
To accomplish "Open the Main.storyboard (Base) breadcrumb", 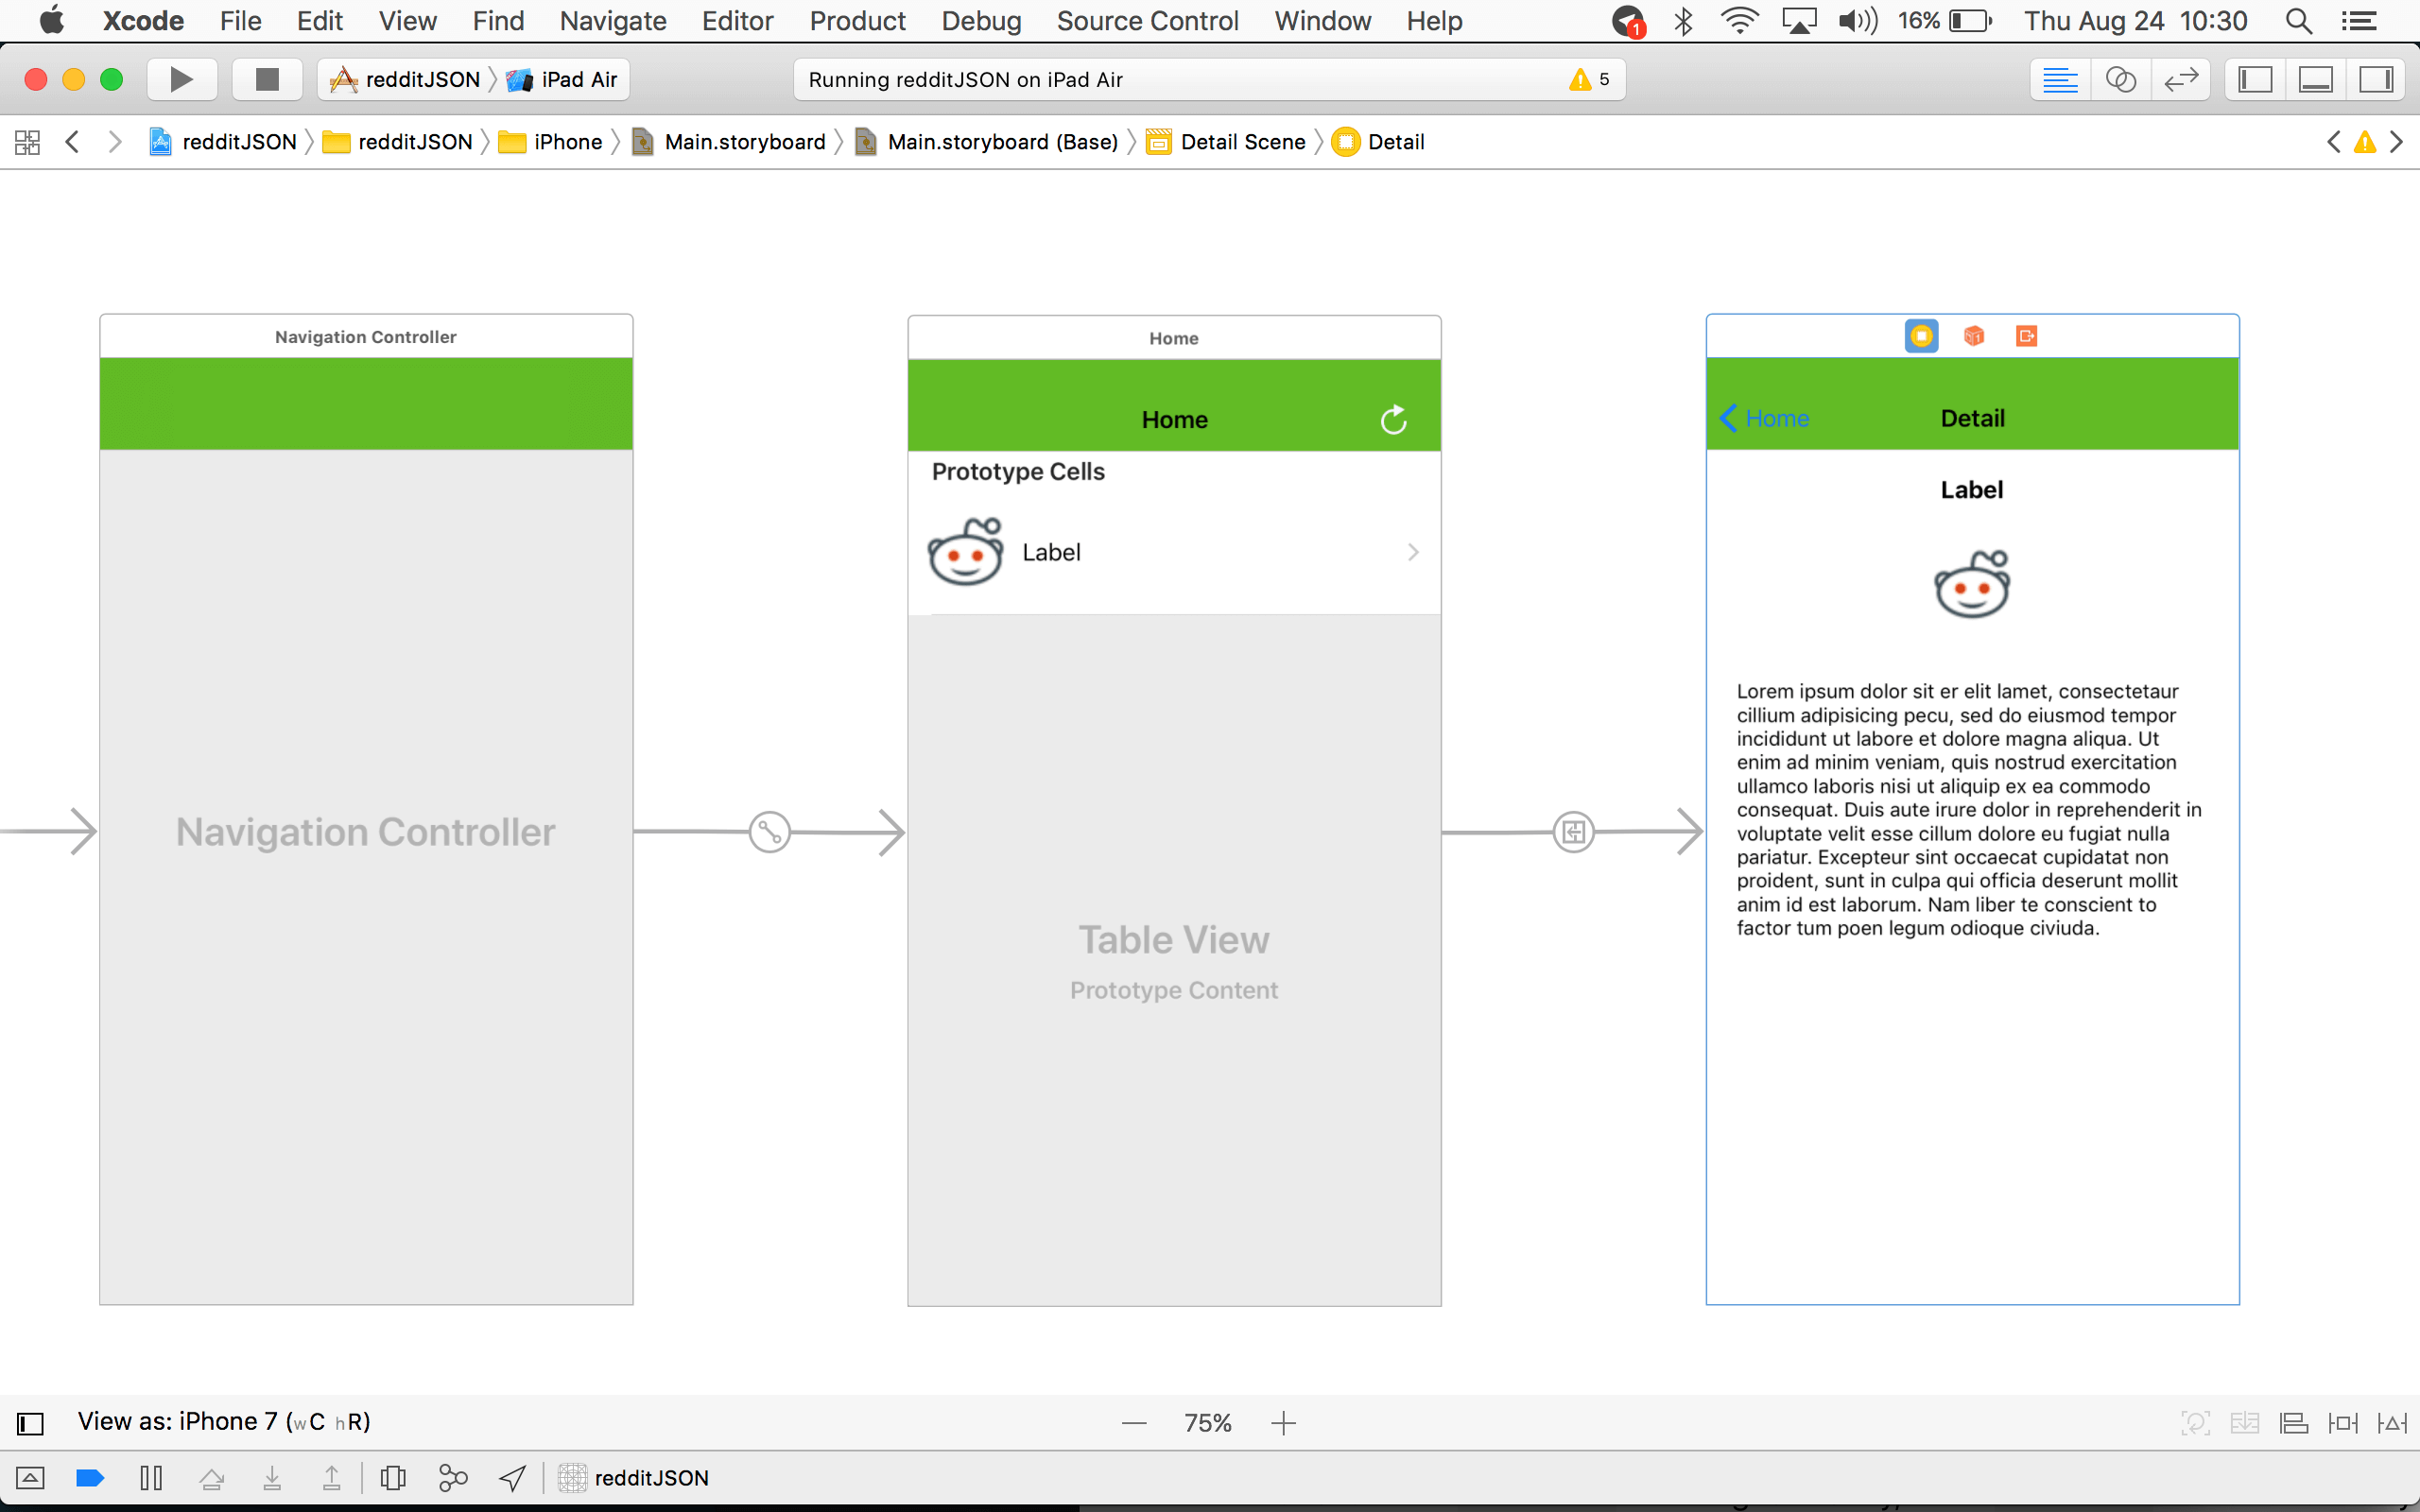I will [1001, 142].
